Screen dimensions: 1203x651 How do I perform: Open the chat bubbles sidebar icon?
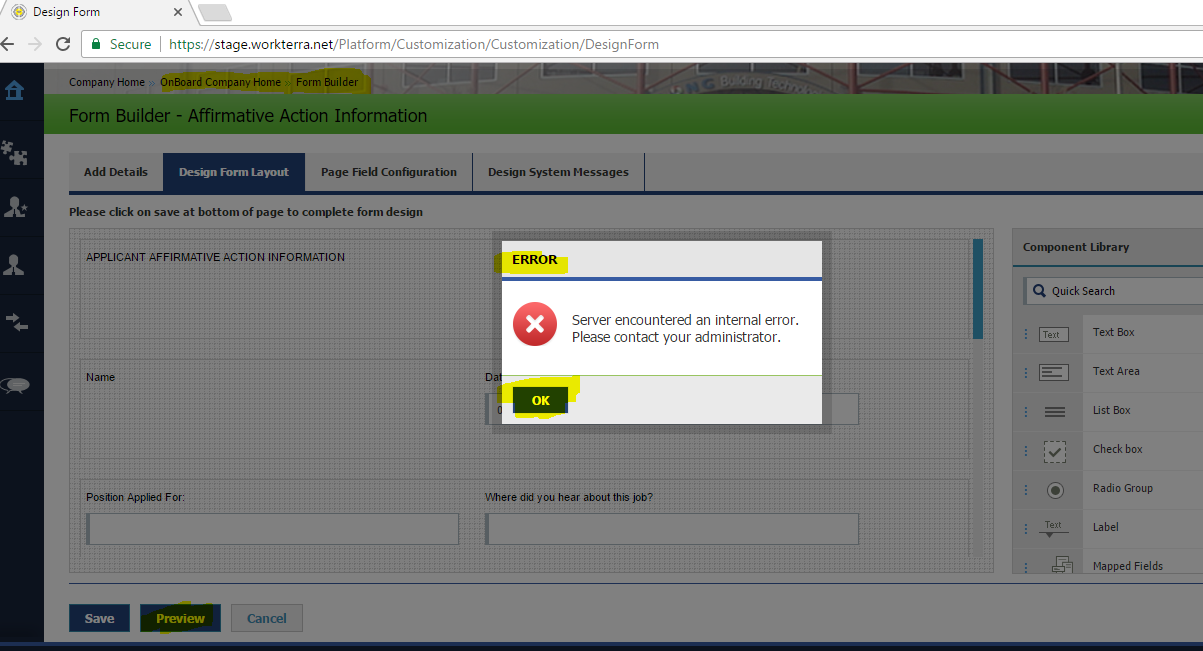(15, 386)
